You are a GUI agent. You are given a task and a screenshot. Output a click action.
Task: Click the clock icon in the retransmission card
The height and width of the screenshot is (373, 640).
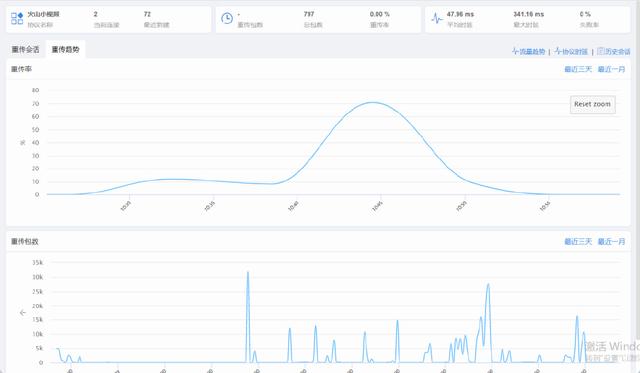tap(227, 18)
